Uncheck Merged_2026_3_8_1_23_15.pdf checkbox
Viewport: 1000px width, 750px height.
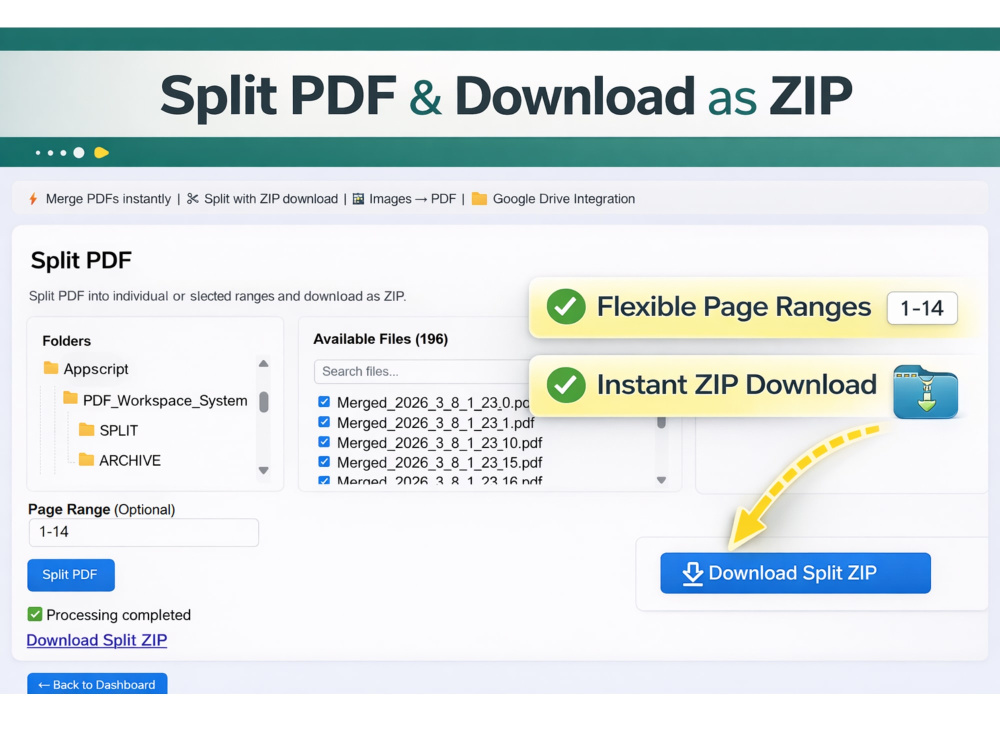tap(324, 461)
